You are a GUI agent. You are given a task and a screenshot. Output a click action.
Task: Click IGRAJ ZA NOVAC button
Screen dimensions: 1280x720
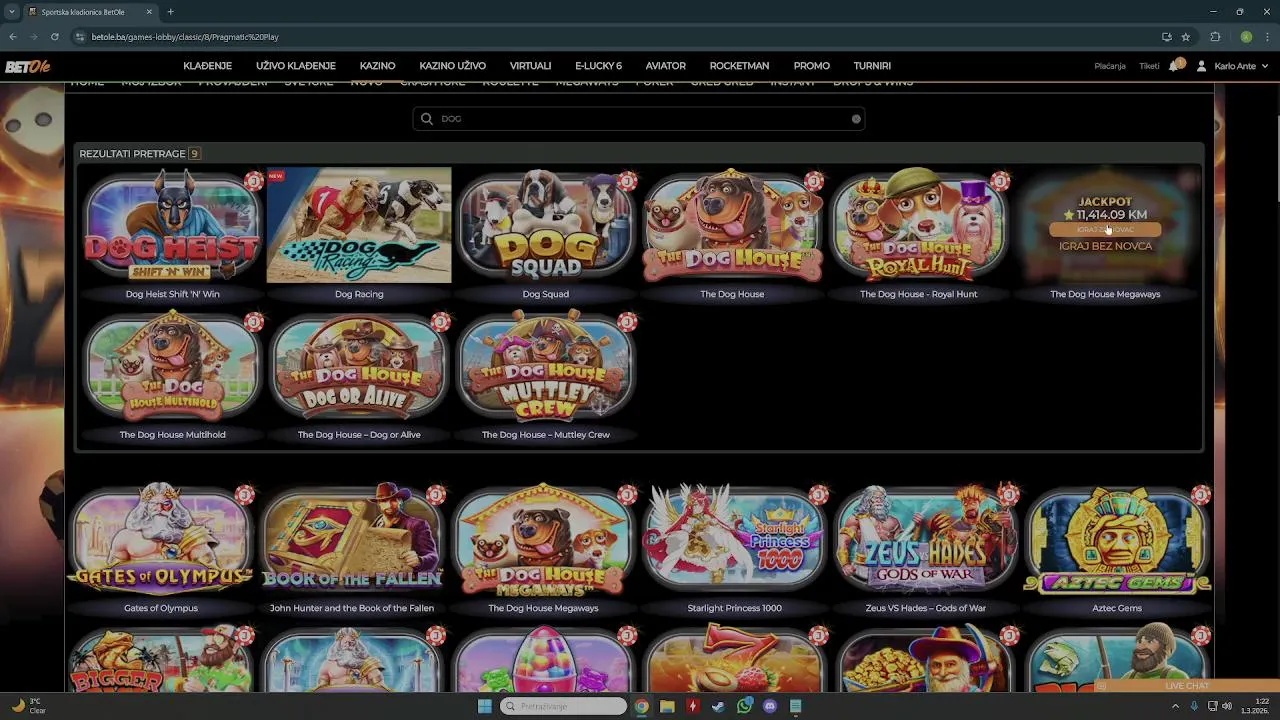[x=1105, y=230]
